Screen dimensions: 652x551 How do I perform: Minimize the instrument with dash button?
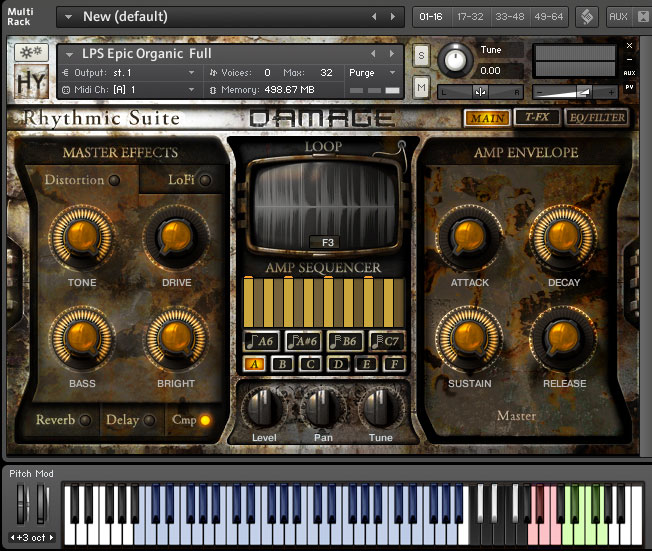[629, 59]
